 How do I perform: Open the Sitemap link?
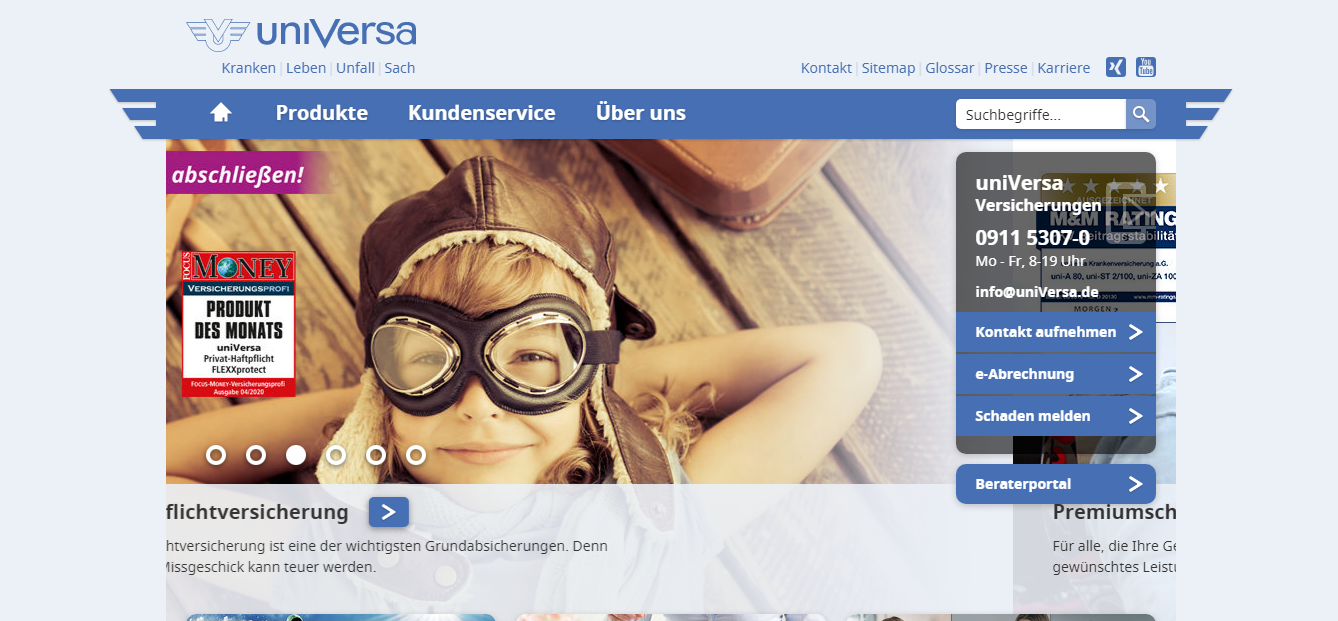[888, 68]
